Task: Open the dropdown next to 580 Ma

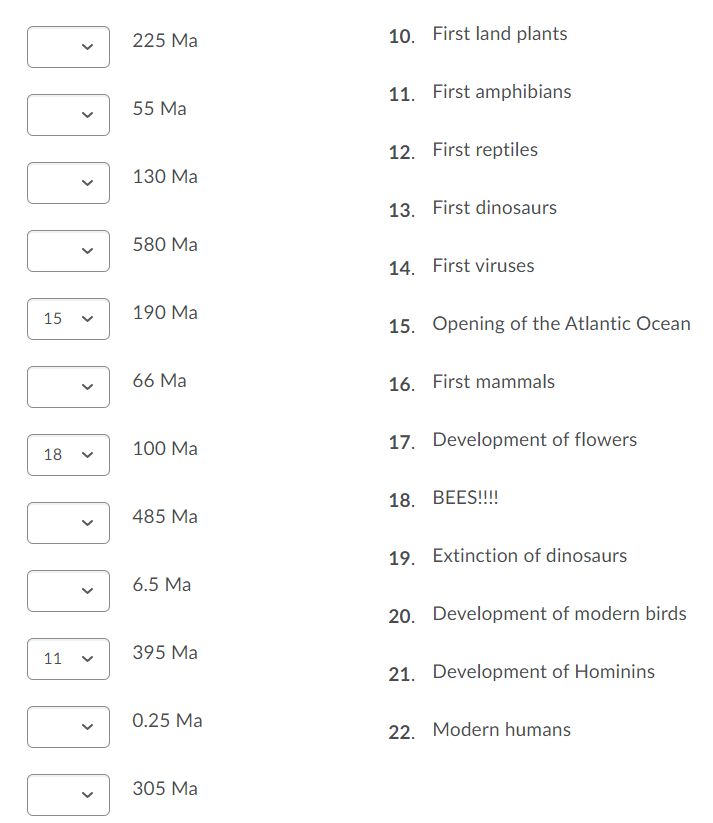Action: click(x=68, y=251)
